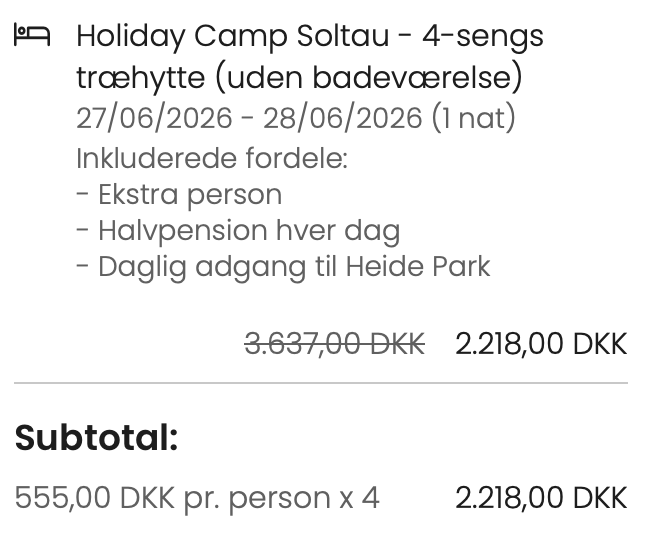The image size is (648, 536).
Task: Click the discounted price next to the crossed-out price
Action: coord(541,344)
